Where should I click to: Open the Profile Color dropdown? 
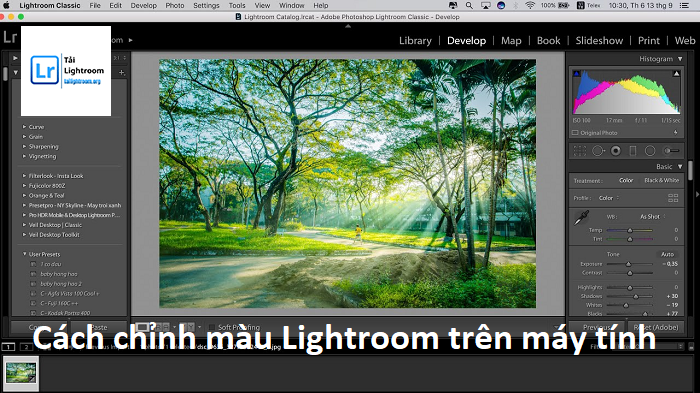pos(609,198)
